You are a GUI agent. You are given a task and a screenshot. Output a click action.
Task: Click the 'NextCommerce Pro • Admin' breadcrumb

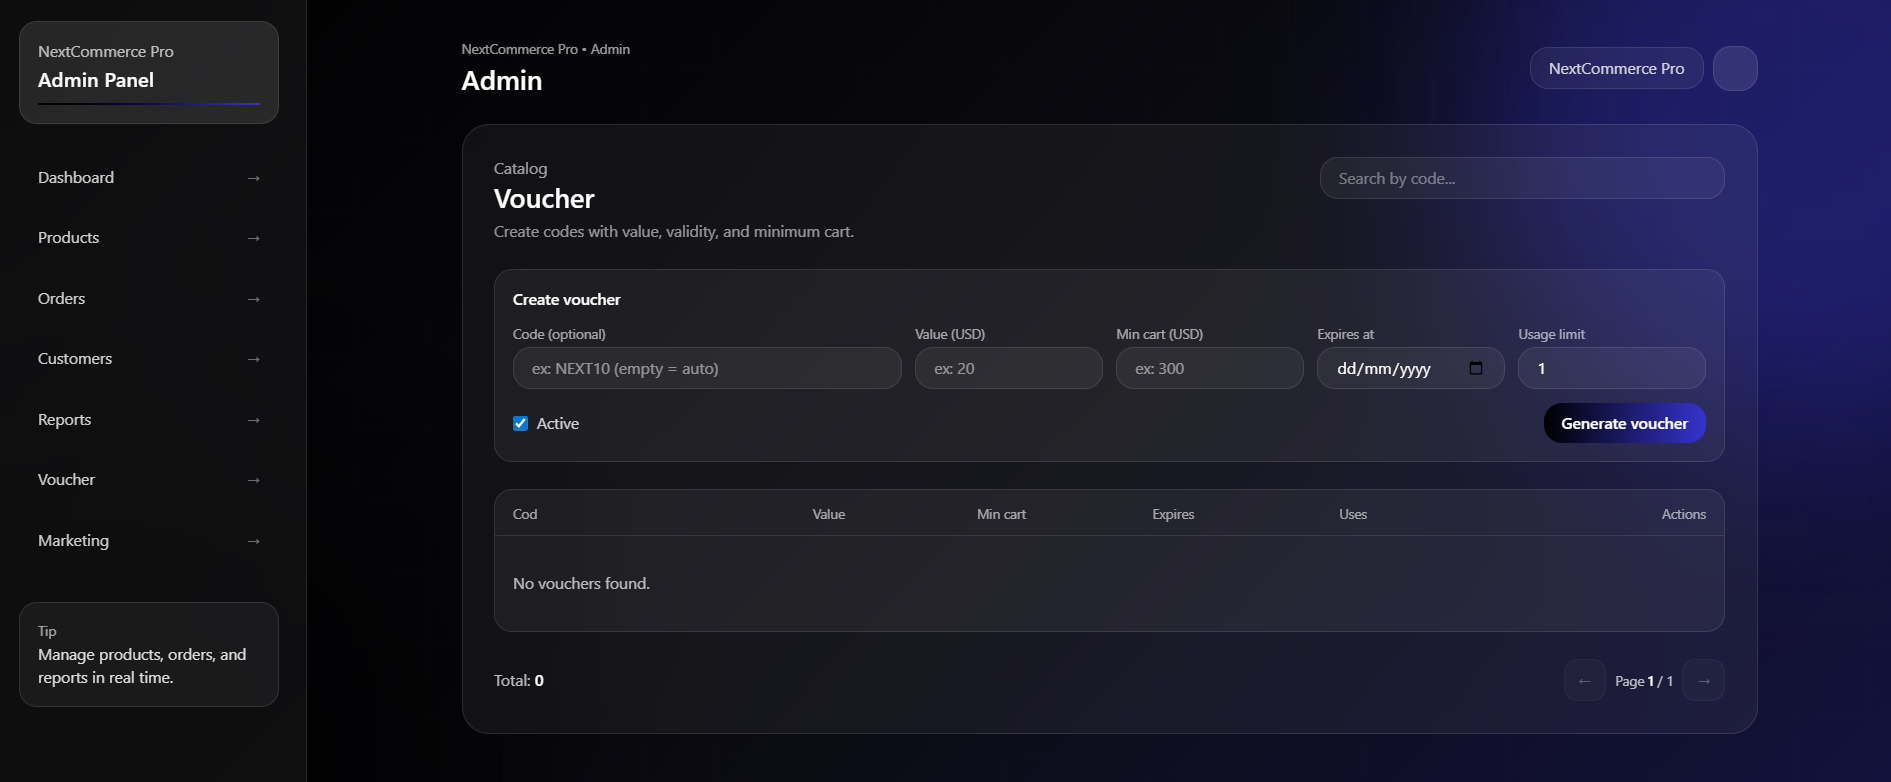pos(546,49)
